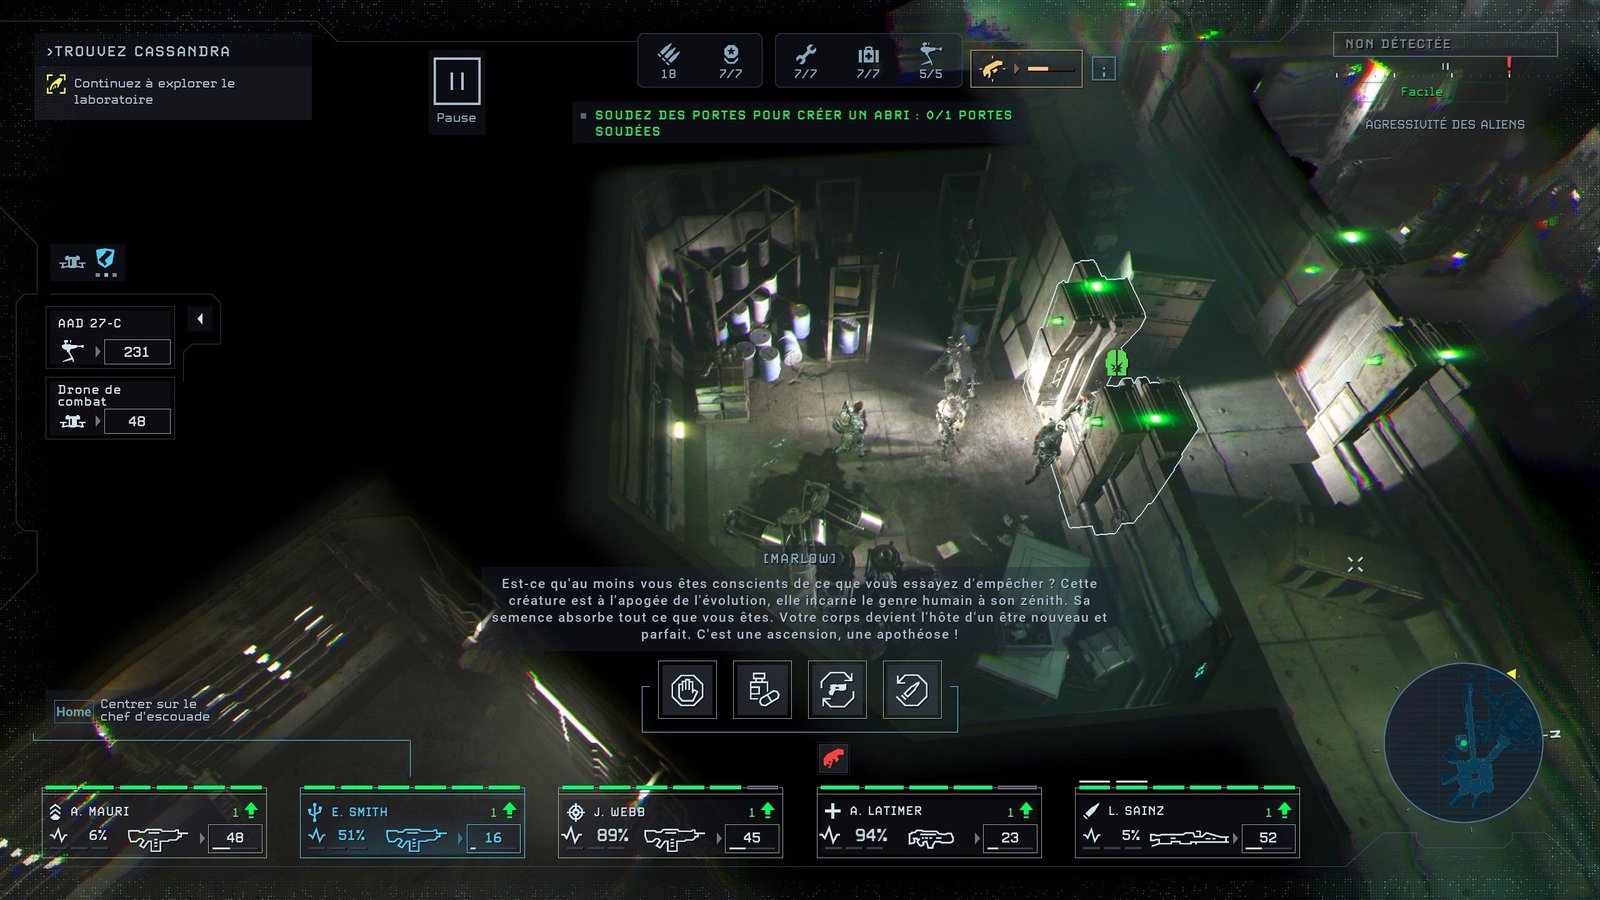
Task: Click the red alien status icon
Action: pyautogui.click(x=833, y=759)
